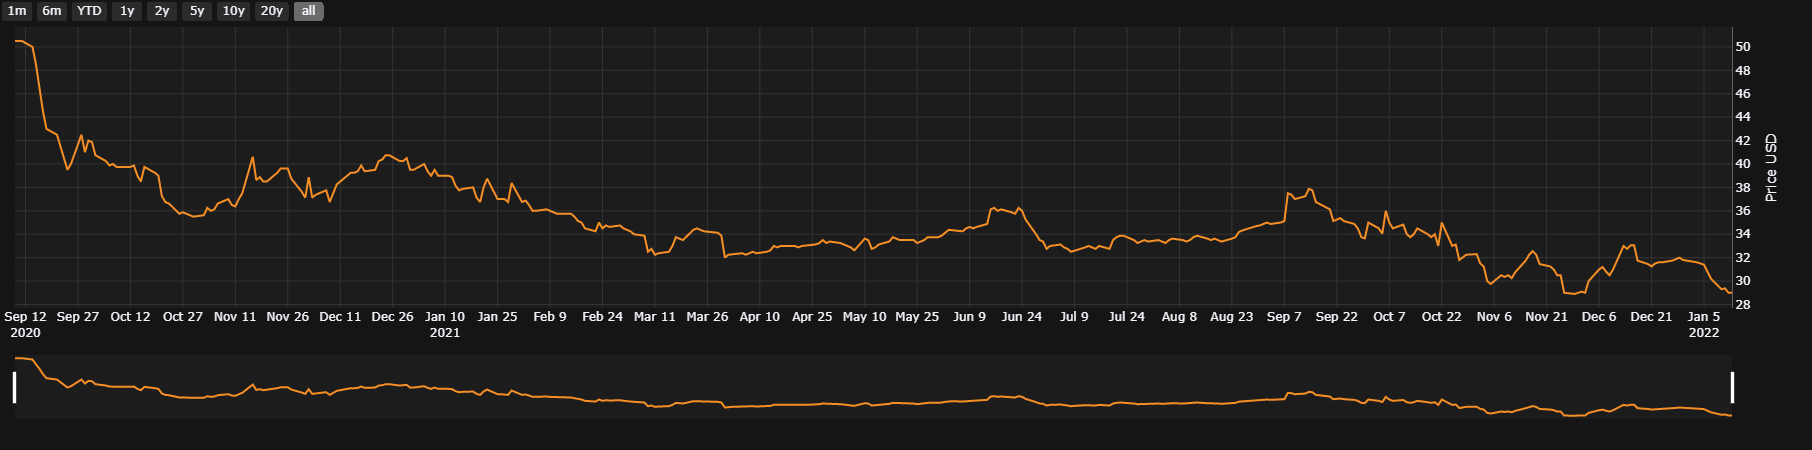Click the price peak near Sep 12
The image size is (1812, 450).
click(x=20, y=41)
